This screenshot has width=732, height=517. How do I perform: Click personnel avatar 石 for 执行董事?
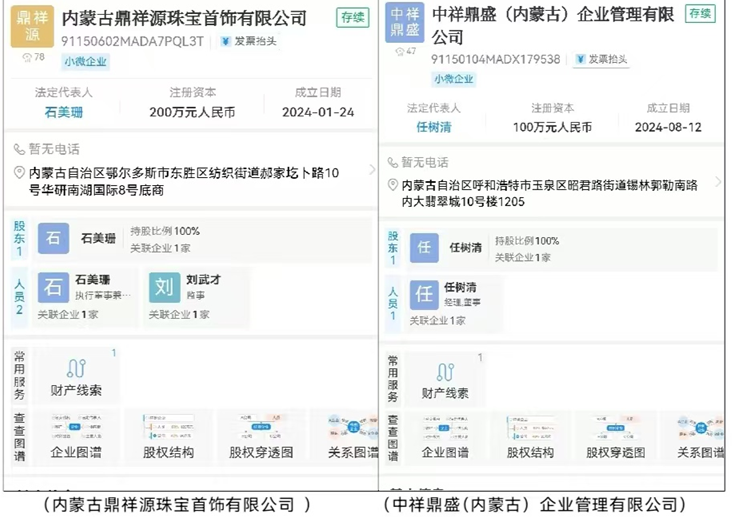(x=53, y=287)
